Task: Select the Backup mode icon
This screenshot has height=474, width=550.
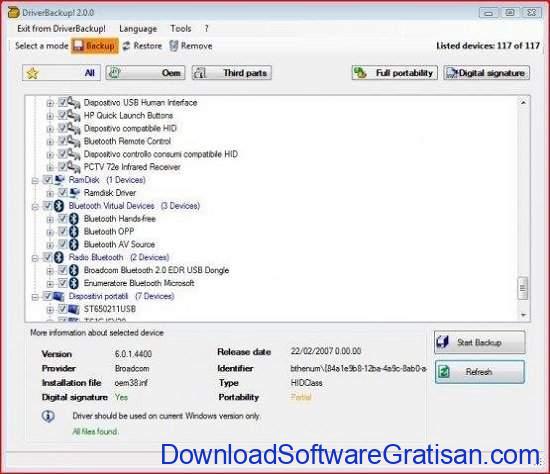Action: click(x=78, y=46)
